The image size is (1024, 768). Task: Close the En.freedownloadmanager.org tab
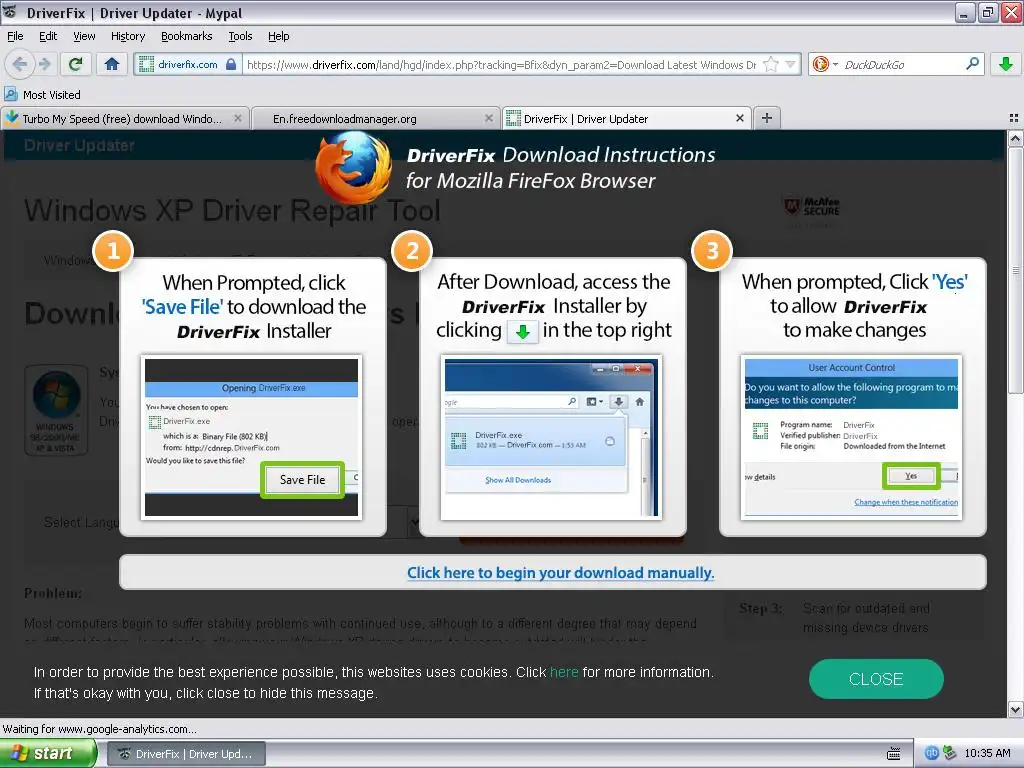[x=488, y=118]
